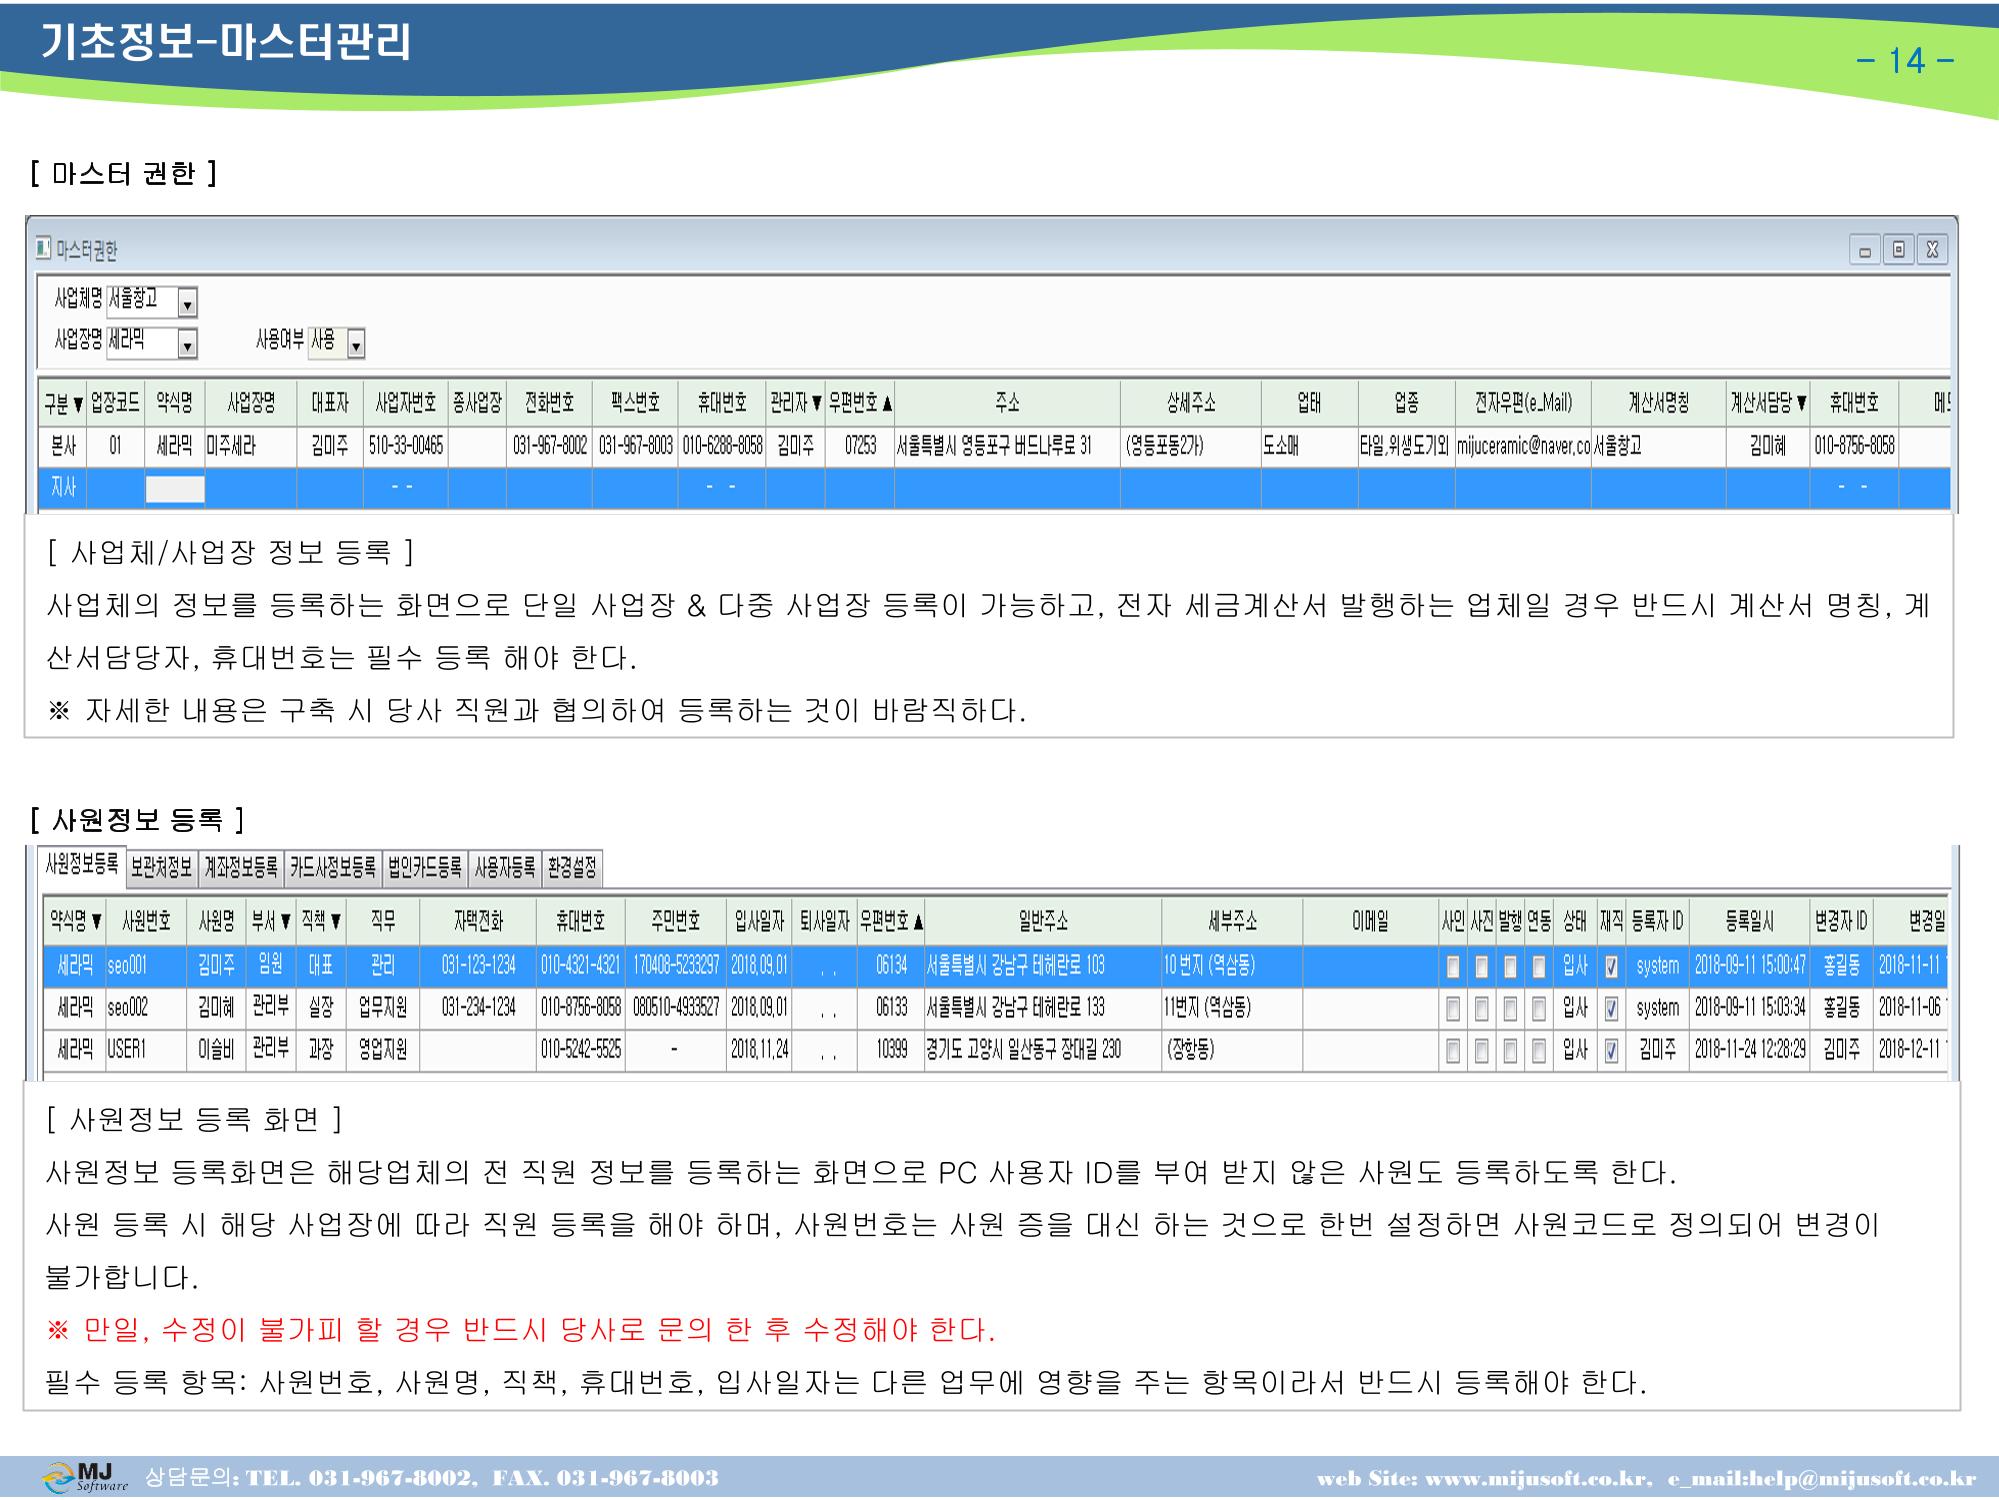Click employee name 이슬비 cell
Screen dimensions: 1999x1500
[216, 1051]
